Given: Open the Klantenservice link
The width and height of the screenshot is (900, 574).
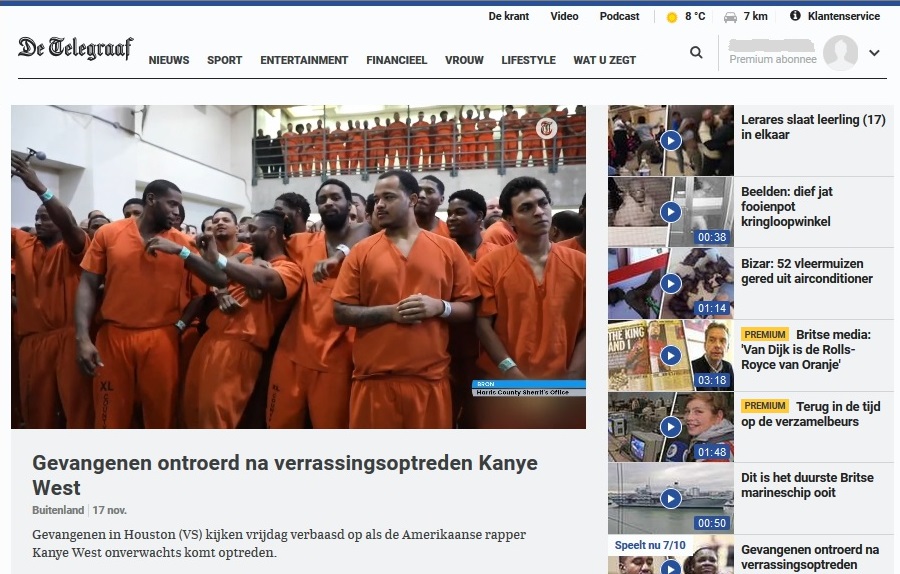Looking at the screenshot, I should [x=844, y=17].
